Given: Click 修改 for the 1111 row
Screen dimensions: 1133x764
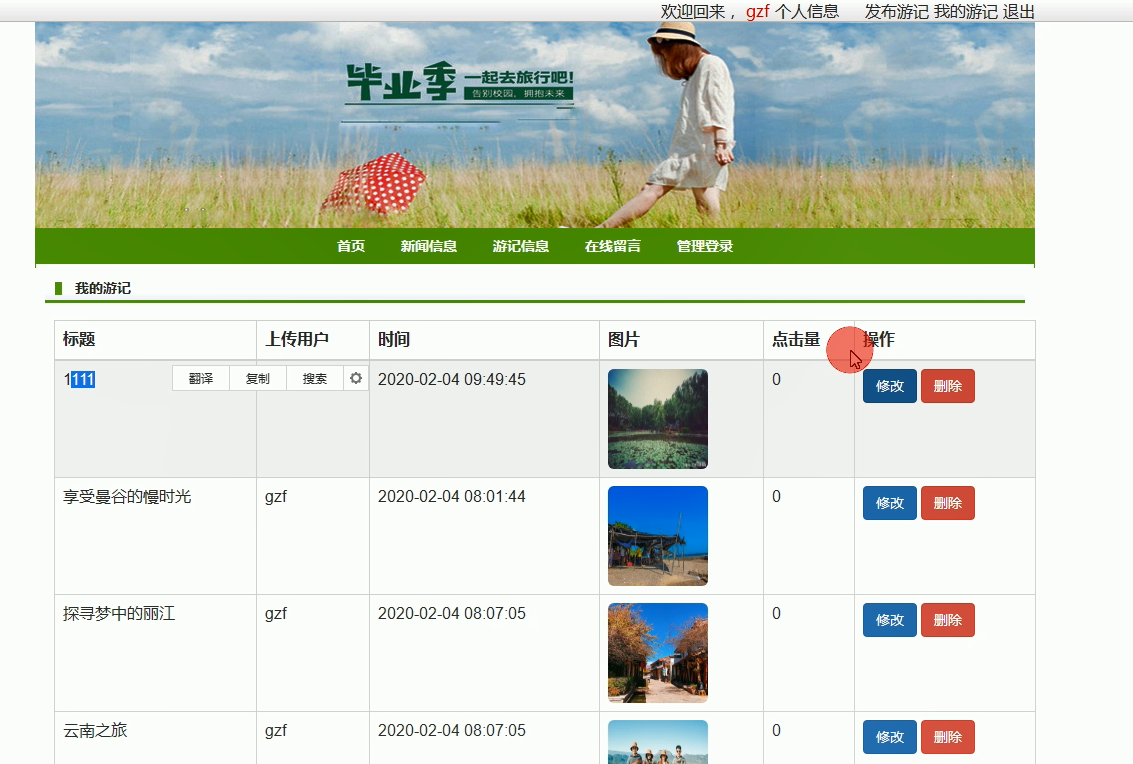Looking at the screenshot, I should point(889,386).
